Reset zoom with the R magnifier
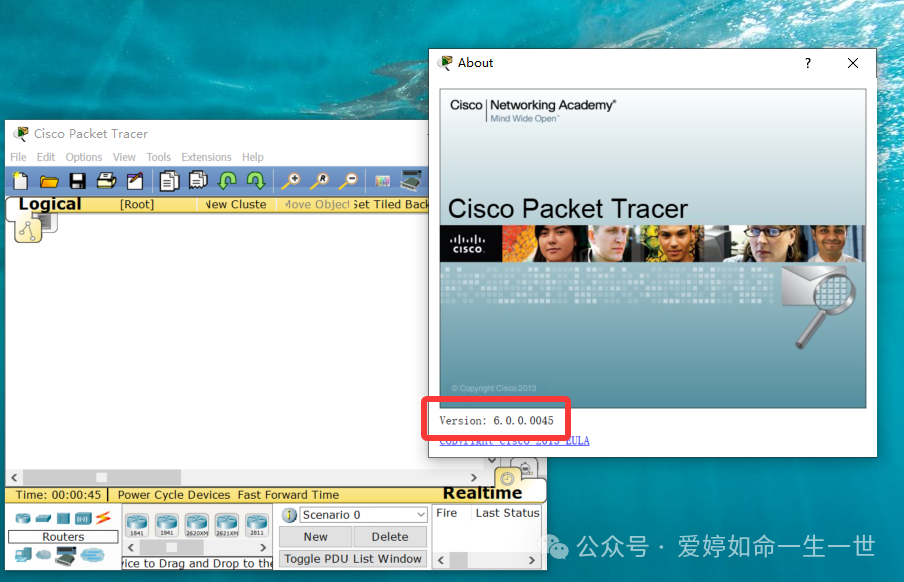This screenshot has width=904, height=582. click(x=319, y=181)
